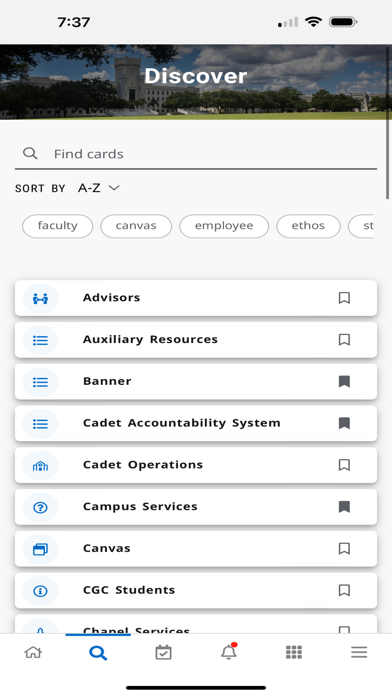Open the hamburger menu icon
The height and width of the screenshot is (696, 392).
359,652
